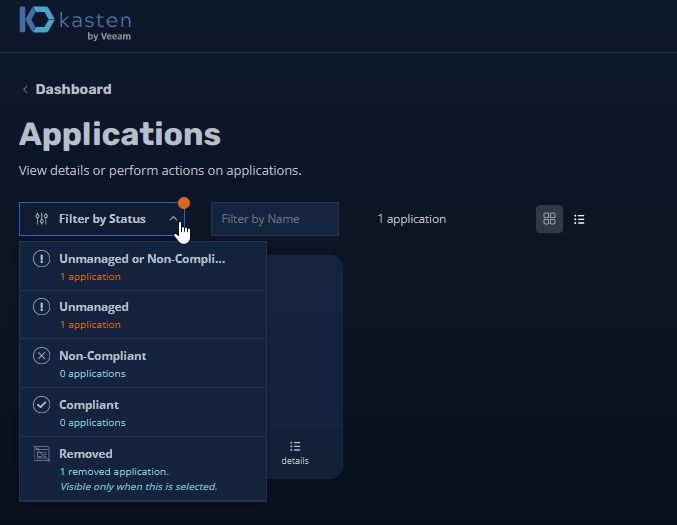Select the Non-Compliant filter label
677x525 pixels.
(x=102, y=356)
